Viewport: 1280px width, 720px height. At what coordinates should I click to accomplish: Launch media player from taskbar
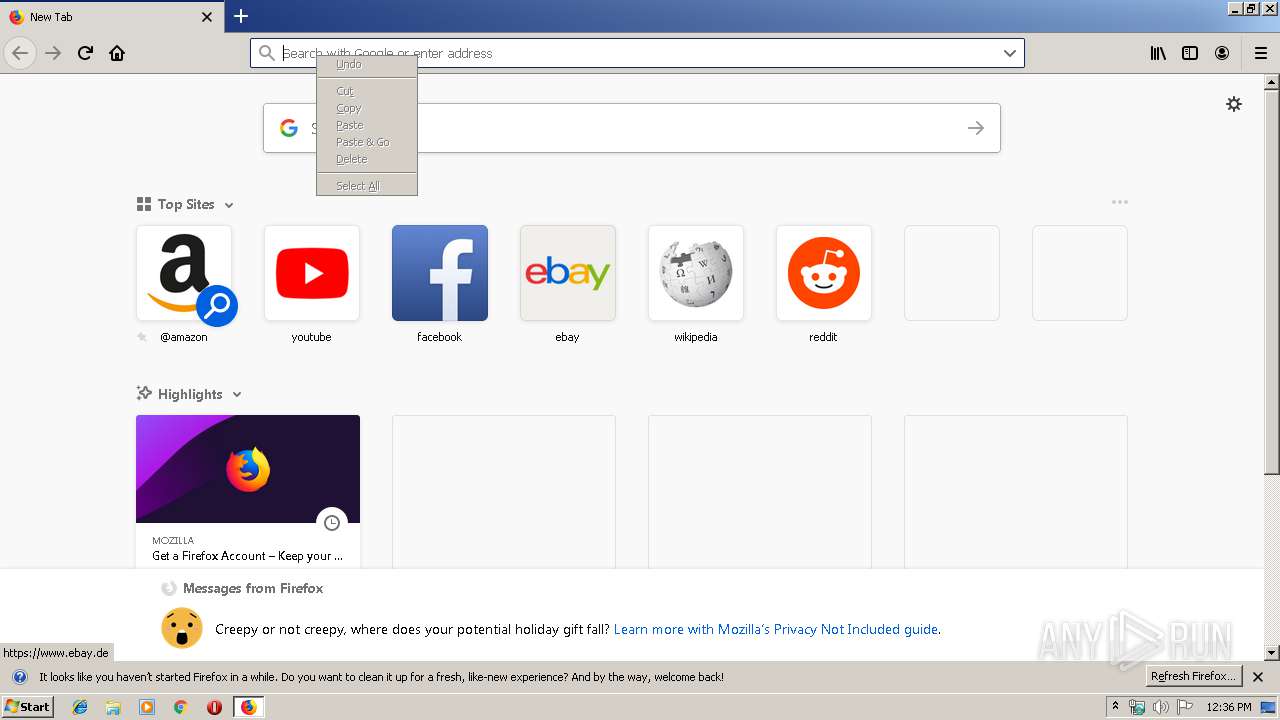tap(147, 707)
